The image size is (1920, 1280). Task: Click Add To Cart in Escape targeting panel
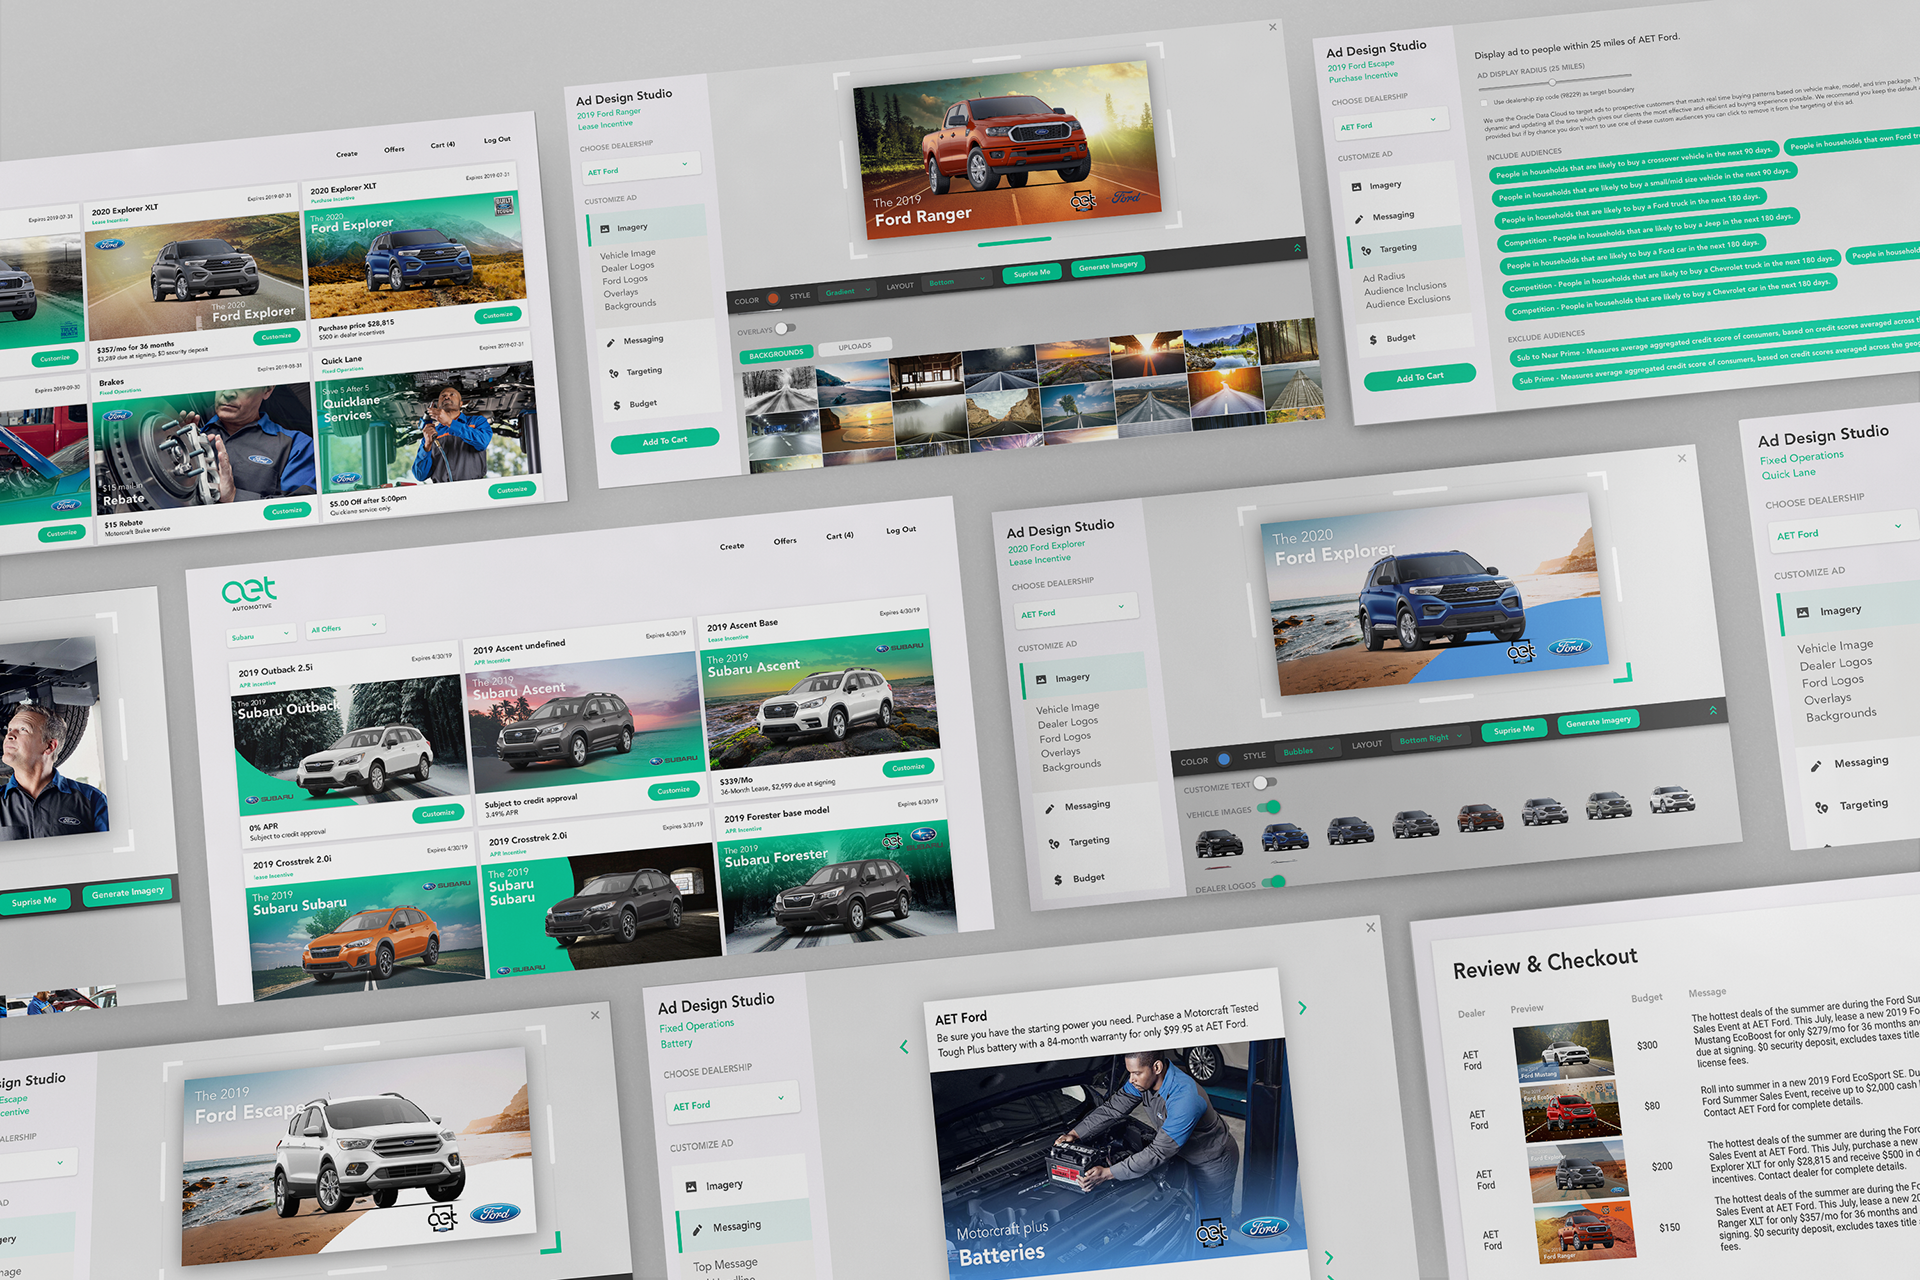click(1420, 377)
